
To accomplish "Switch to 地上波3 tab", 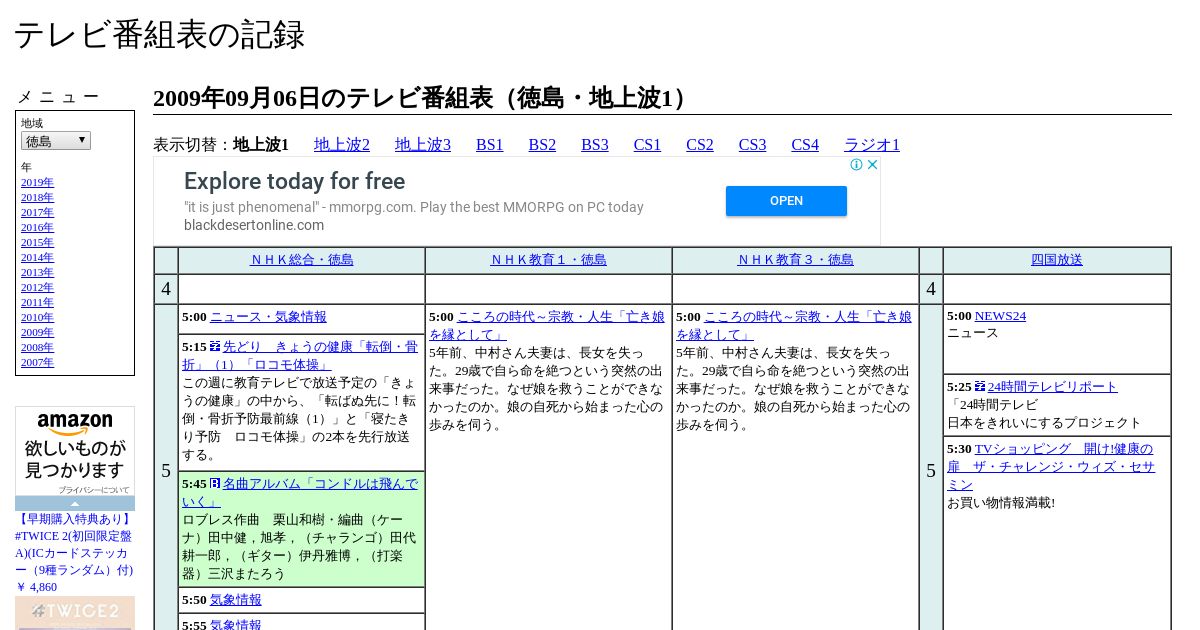I will click(423, 145).
